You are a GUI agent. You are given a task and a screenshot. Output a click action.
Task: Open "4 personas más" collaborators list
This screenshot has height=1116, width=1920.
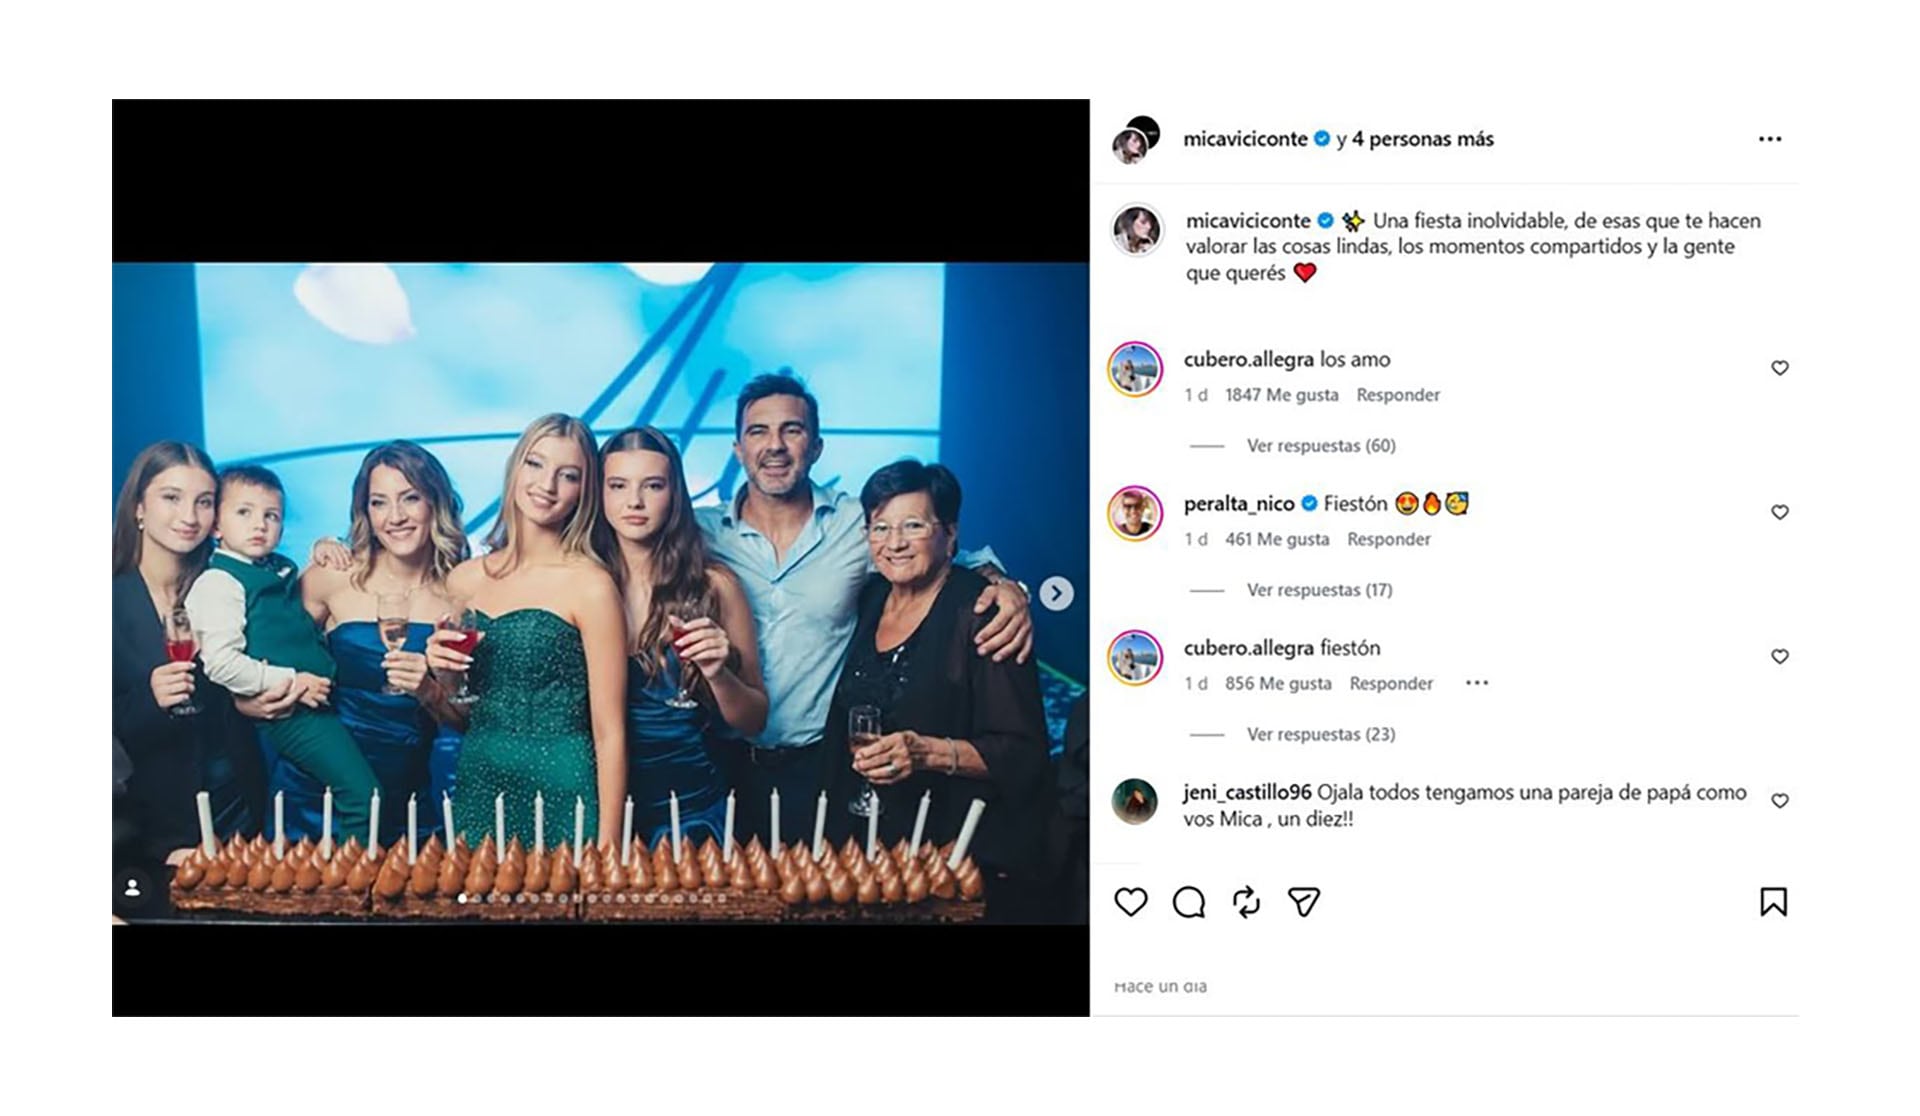click(x=1422, y=139)
